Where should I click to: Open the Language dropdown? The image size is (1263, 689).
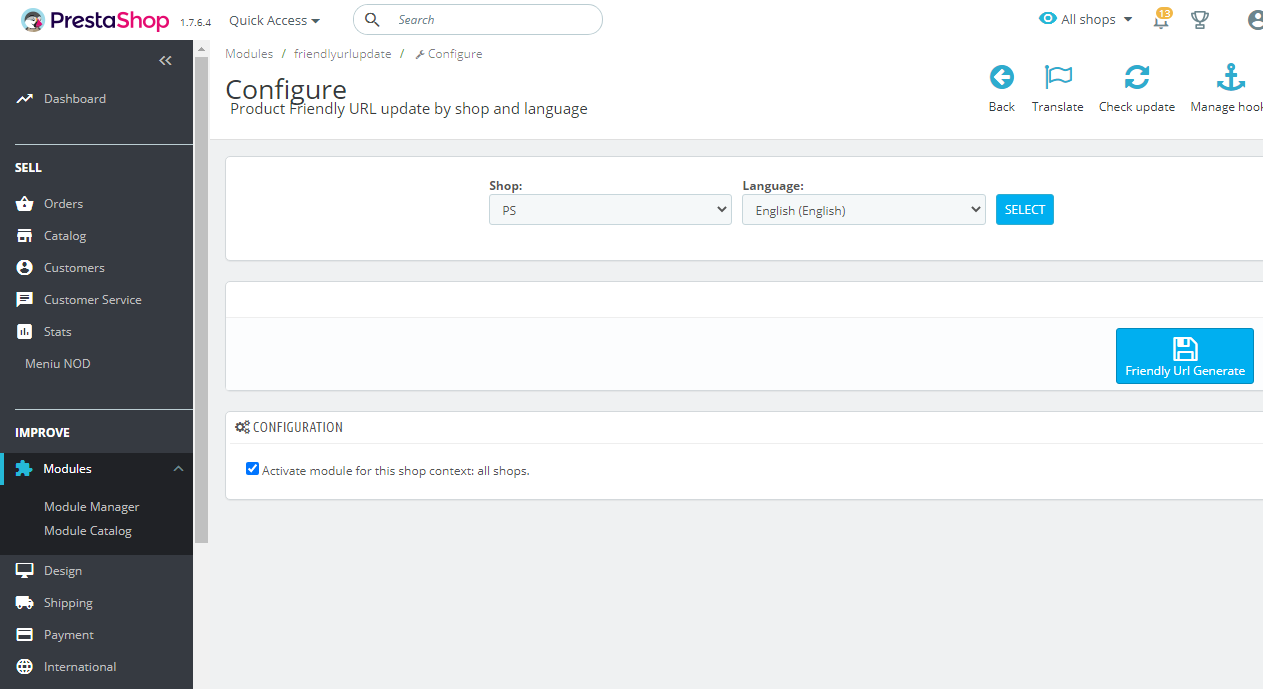tap(864, 210)
